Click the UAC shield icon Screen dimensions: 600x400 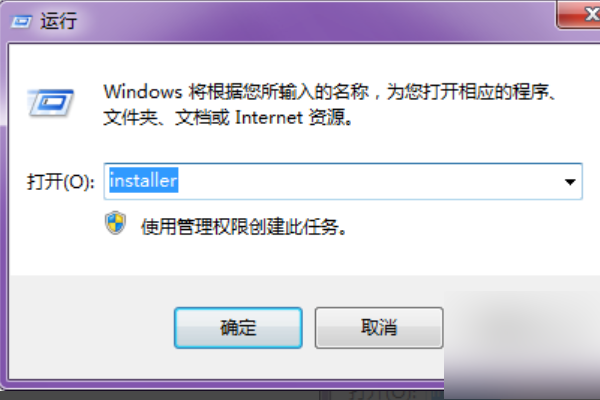(115, 223)
